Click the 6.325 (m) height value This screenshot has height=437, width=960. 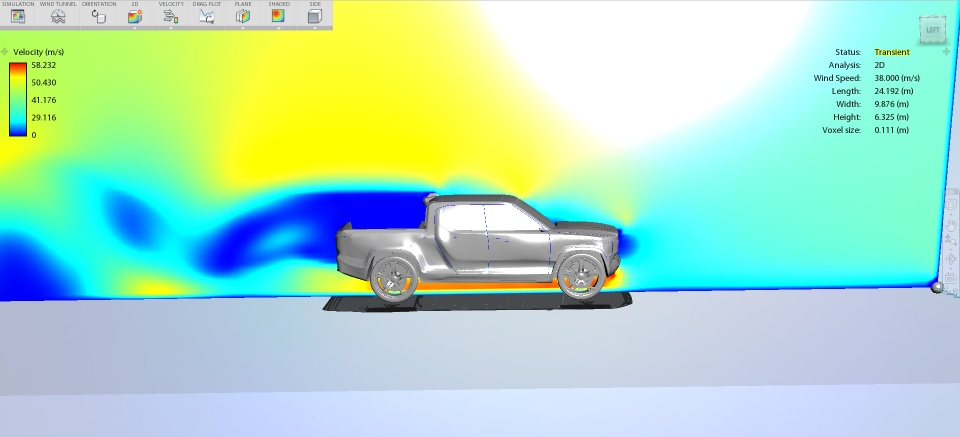click(x=891, y=117)
